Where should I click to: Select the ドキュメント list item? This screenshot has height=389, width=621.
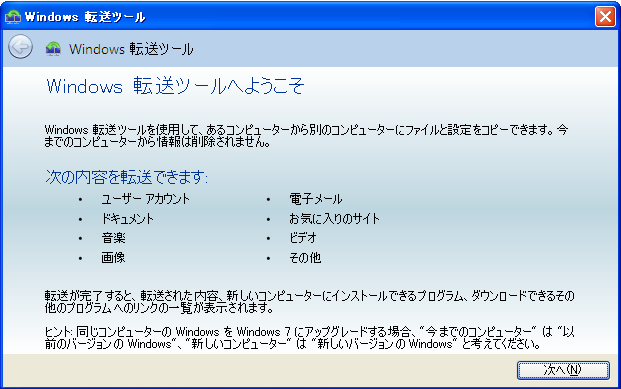tap(128, 219)
